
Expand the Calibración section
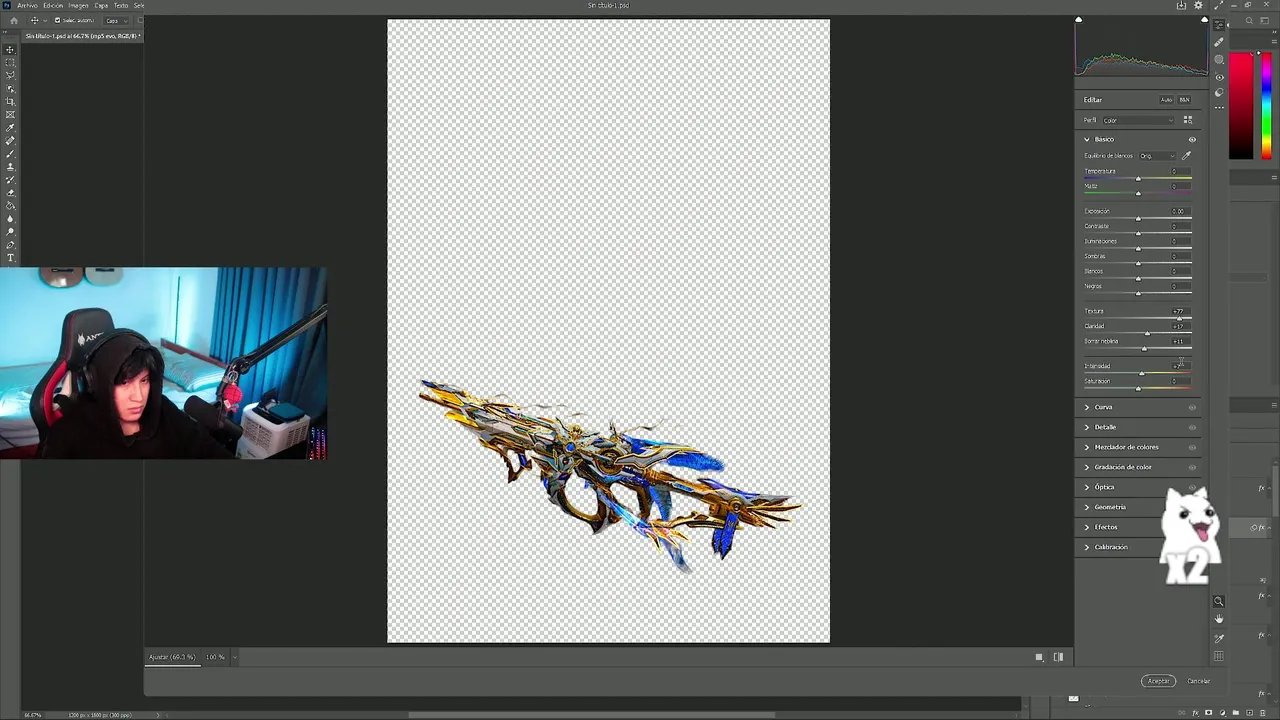tap(1087, 547)
